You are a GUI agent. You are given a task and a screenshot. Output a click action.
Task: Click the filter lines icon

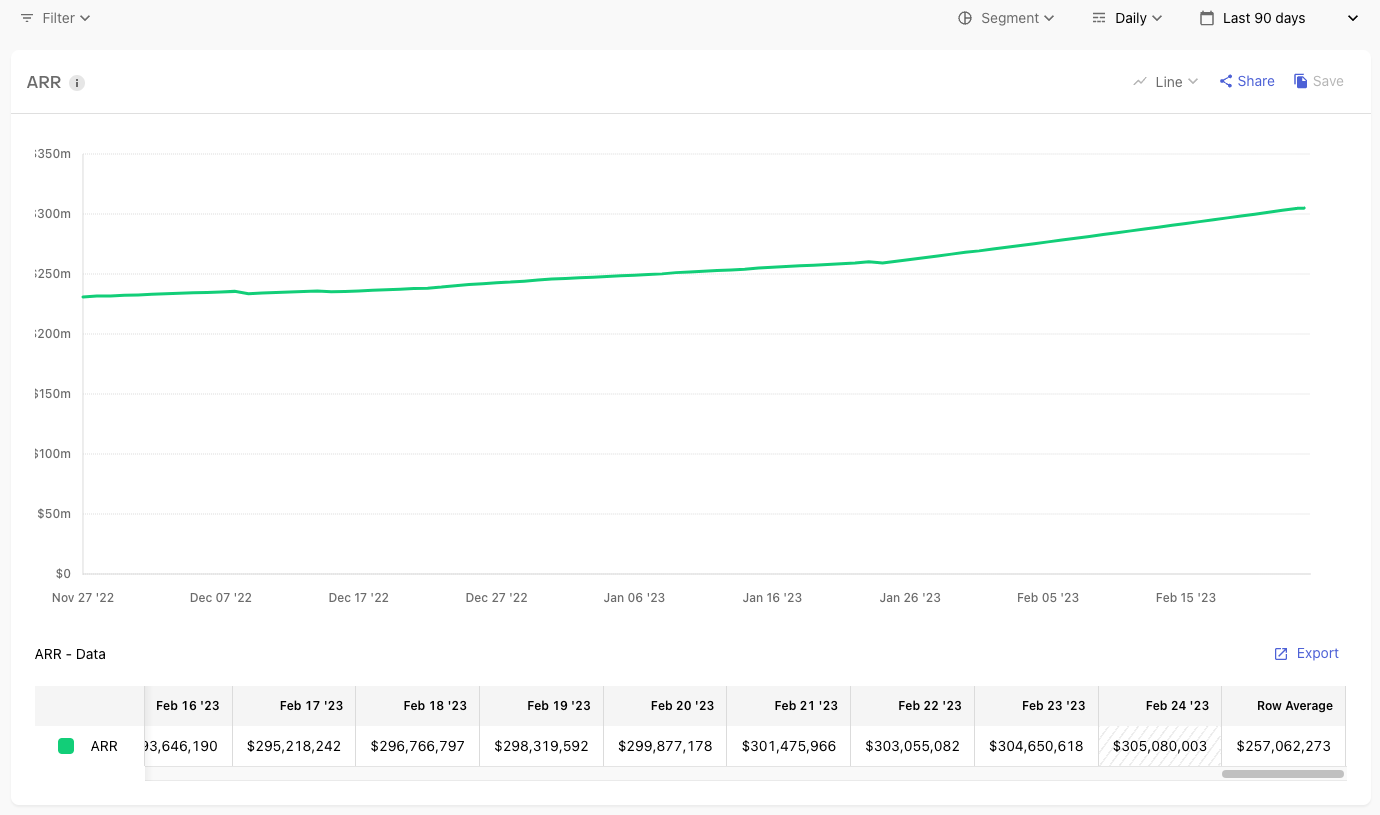point(27,18)
